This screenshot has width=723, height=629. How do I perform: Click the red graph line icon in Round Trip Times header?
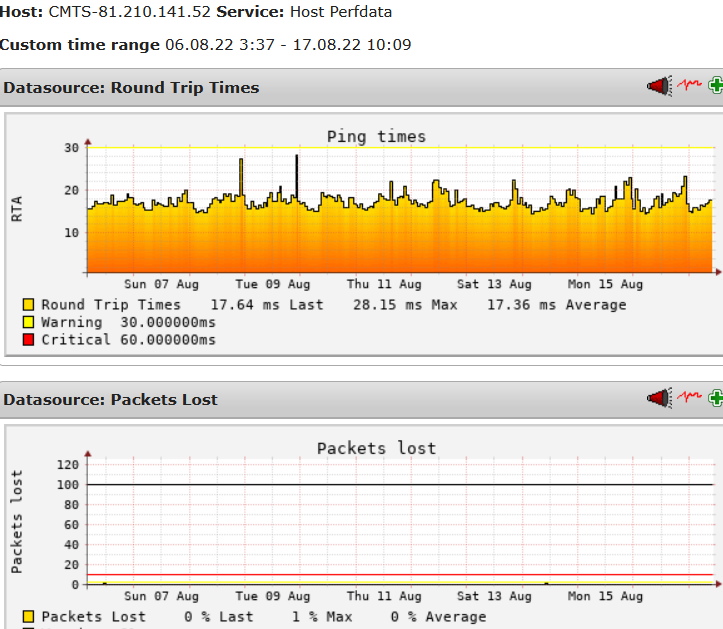click(x=689, y=84)
